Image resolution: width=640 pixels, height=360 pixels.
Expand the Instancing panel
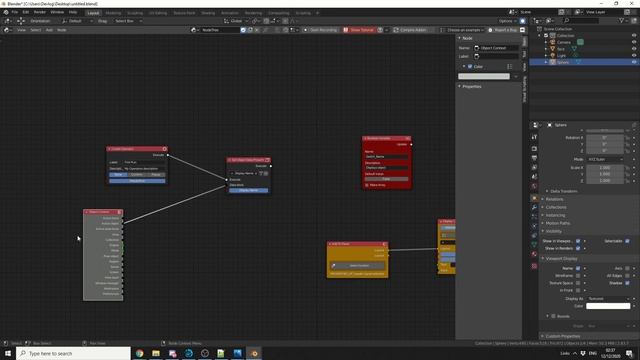555,215
